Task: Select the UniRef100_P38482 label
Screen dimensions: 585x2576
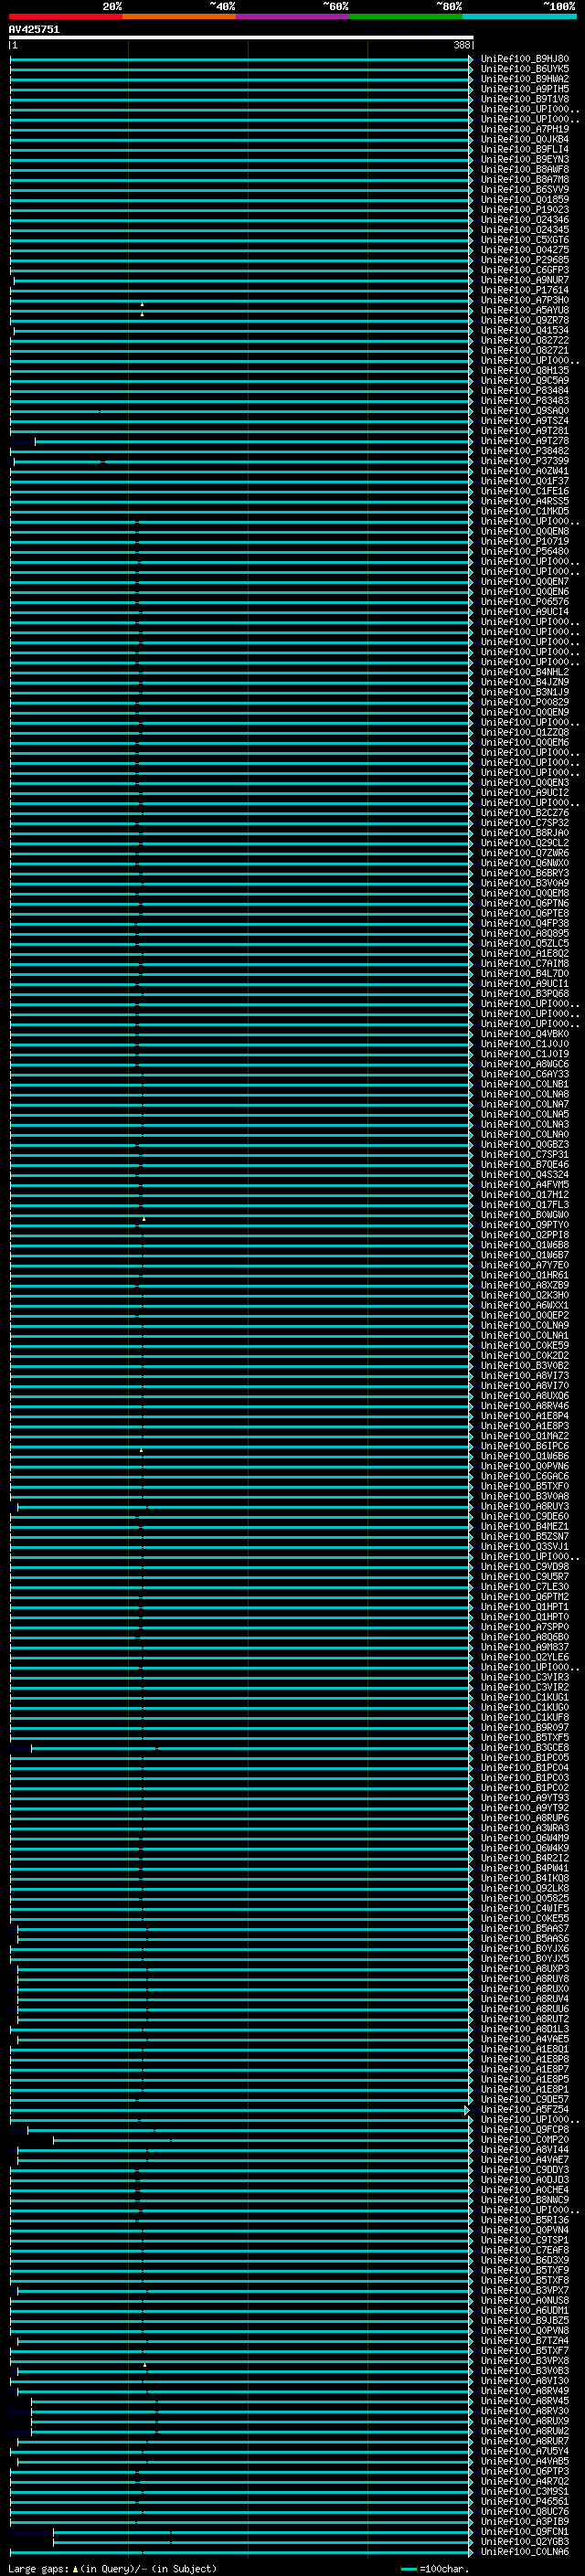Action: pos(525,451)
